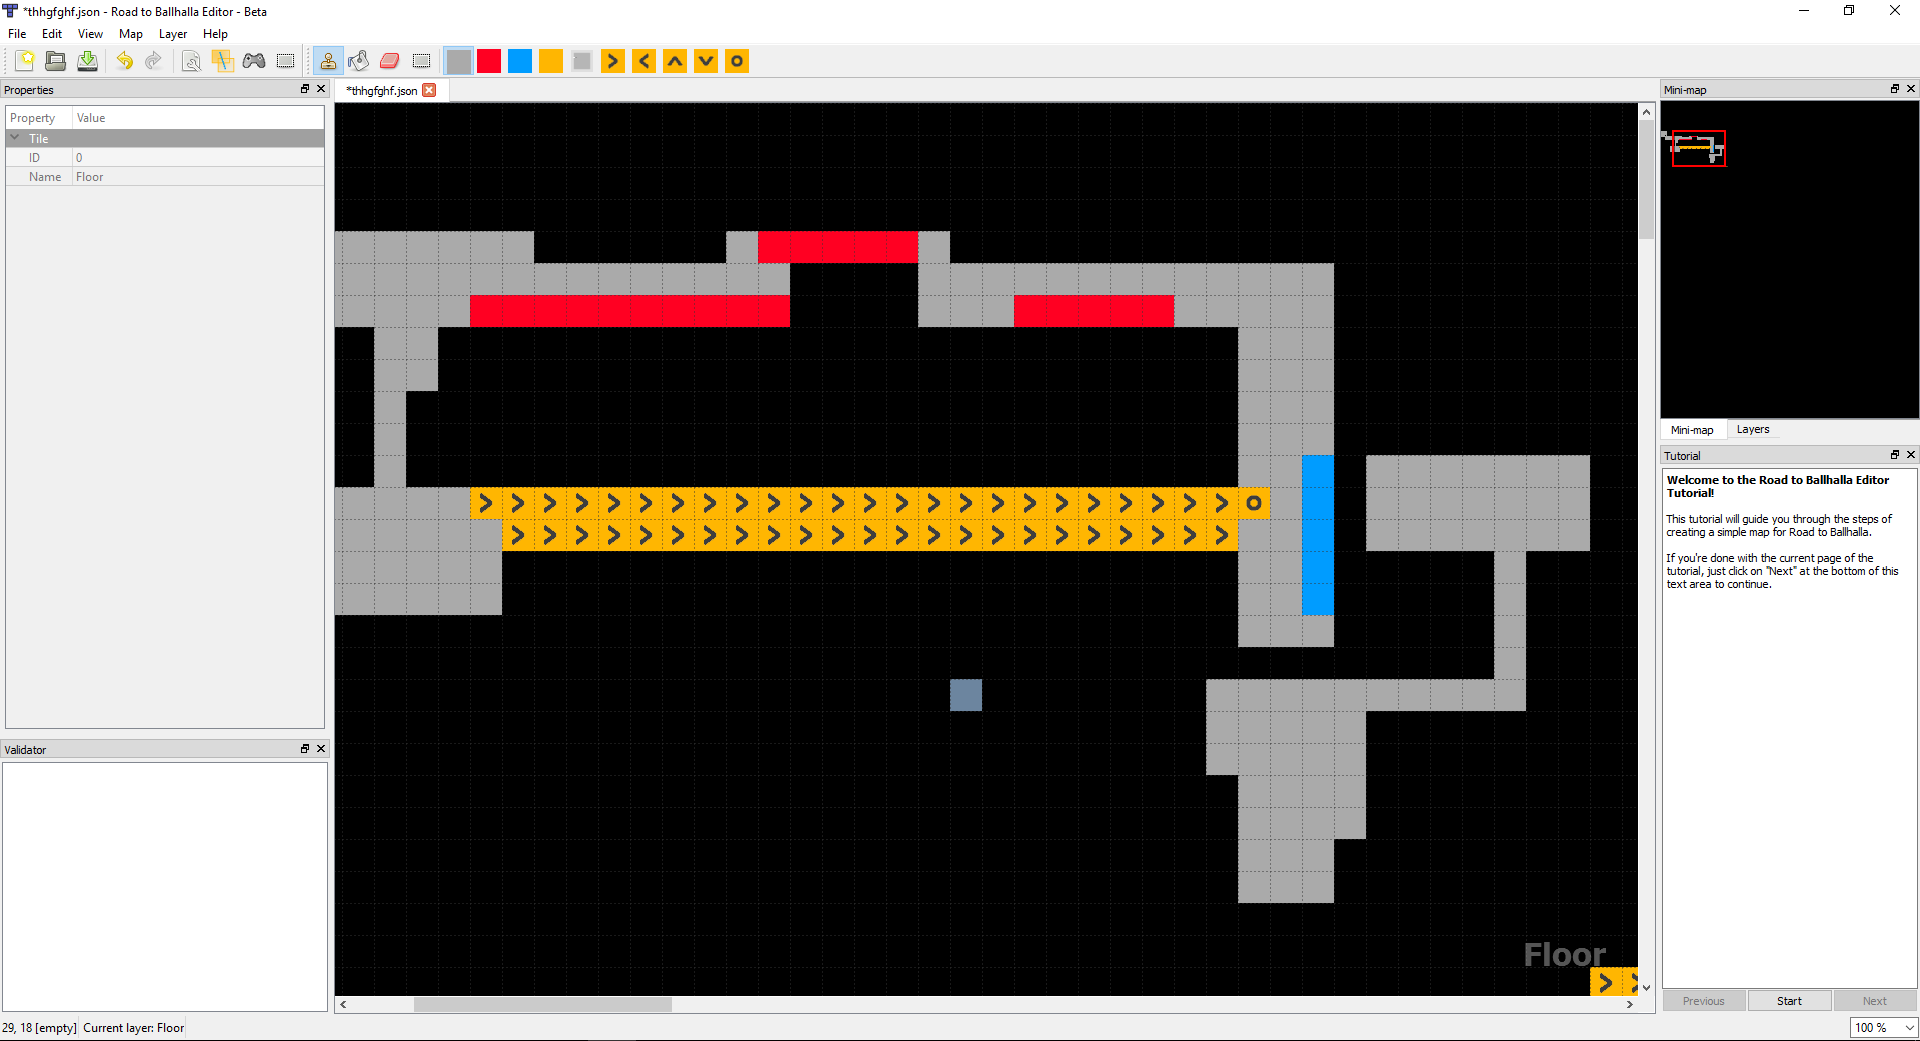Close the thhgfghf.json document tab
Screen dimensions: 1920x1041
[429, 90]
